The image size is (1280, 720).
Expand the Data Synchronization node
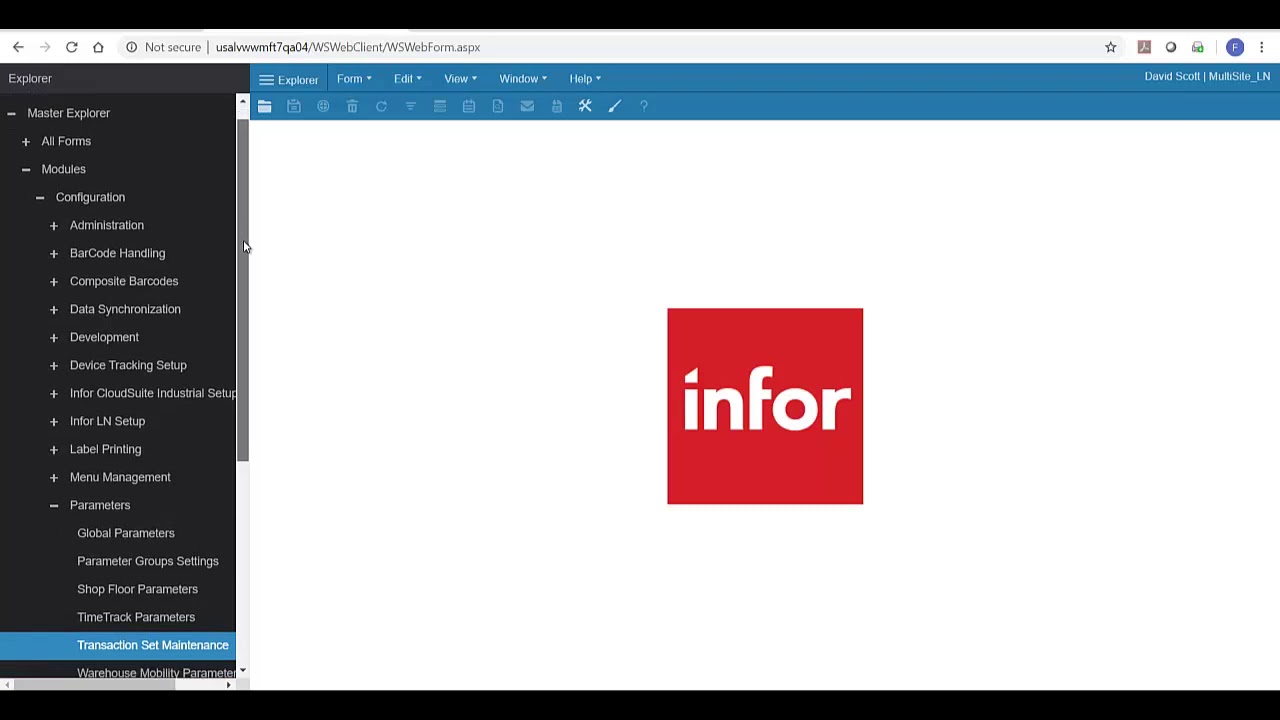pos(54,310)
